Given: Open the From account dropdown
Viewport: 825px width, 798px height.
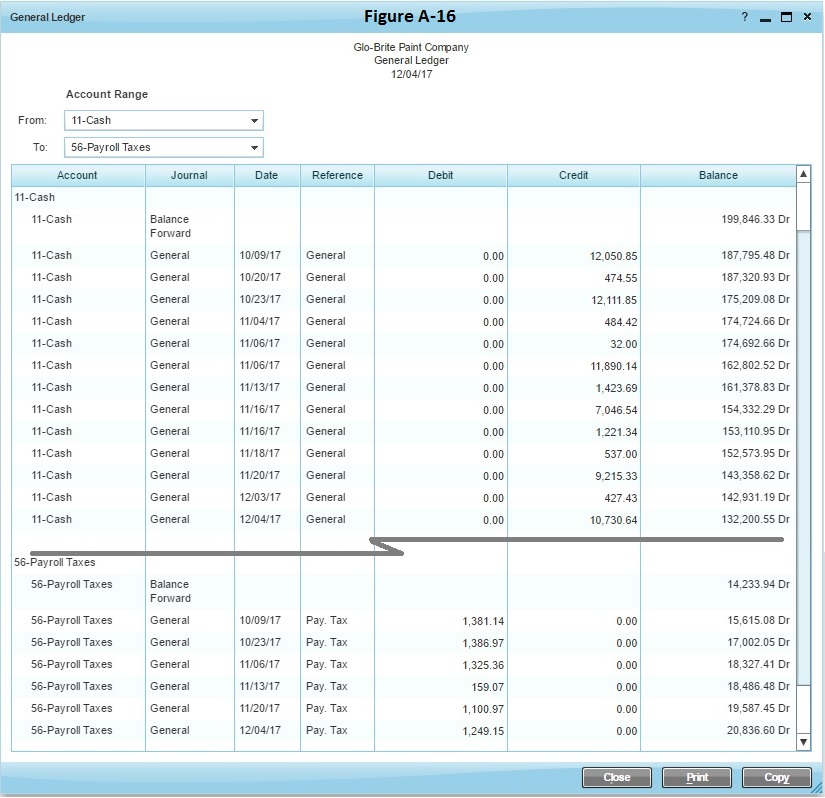Looking at the screenshot, I should (160, 120).
